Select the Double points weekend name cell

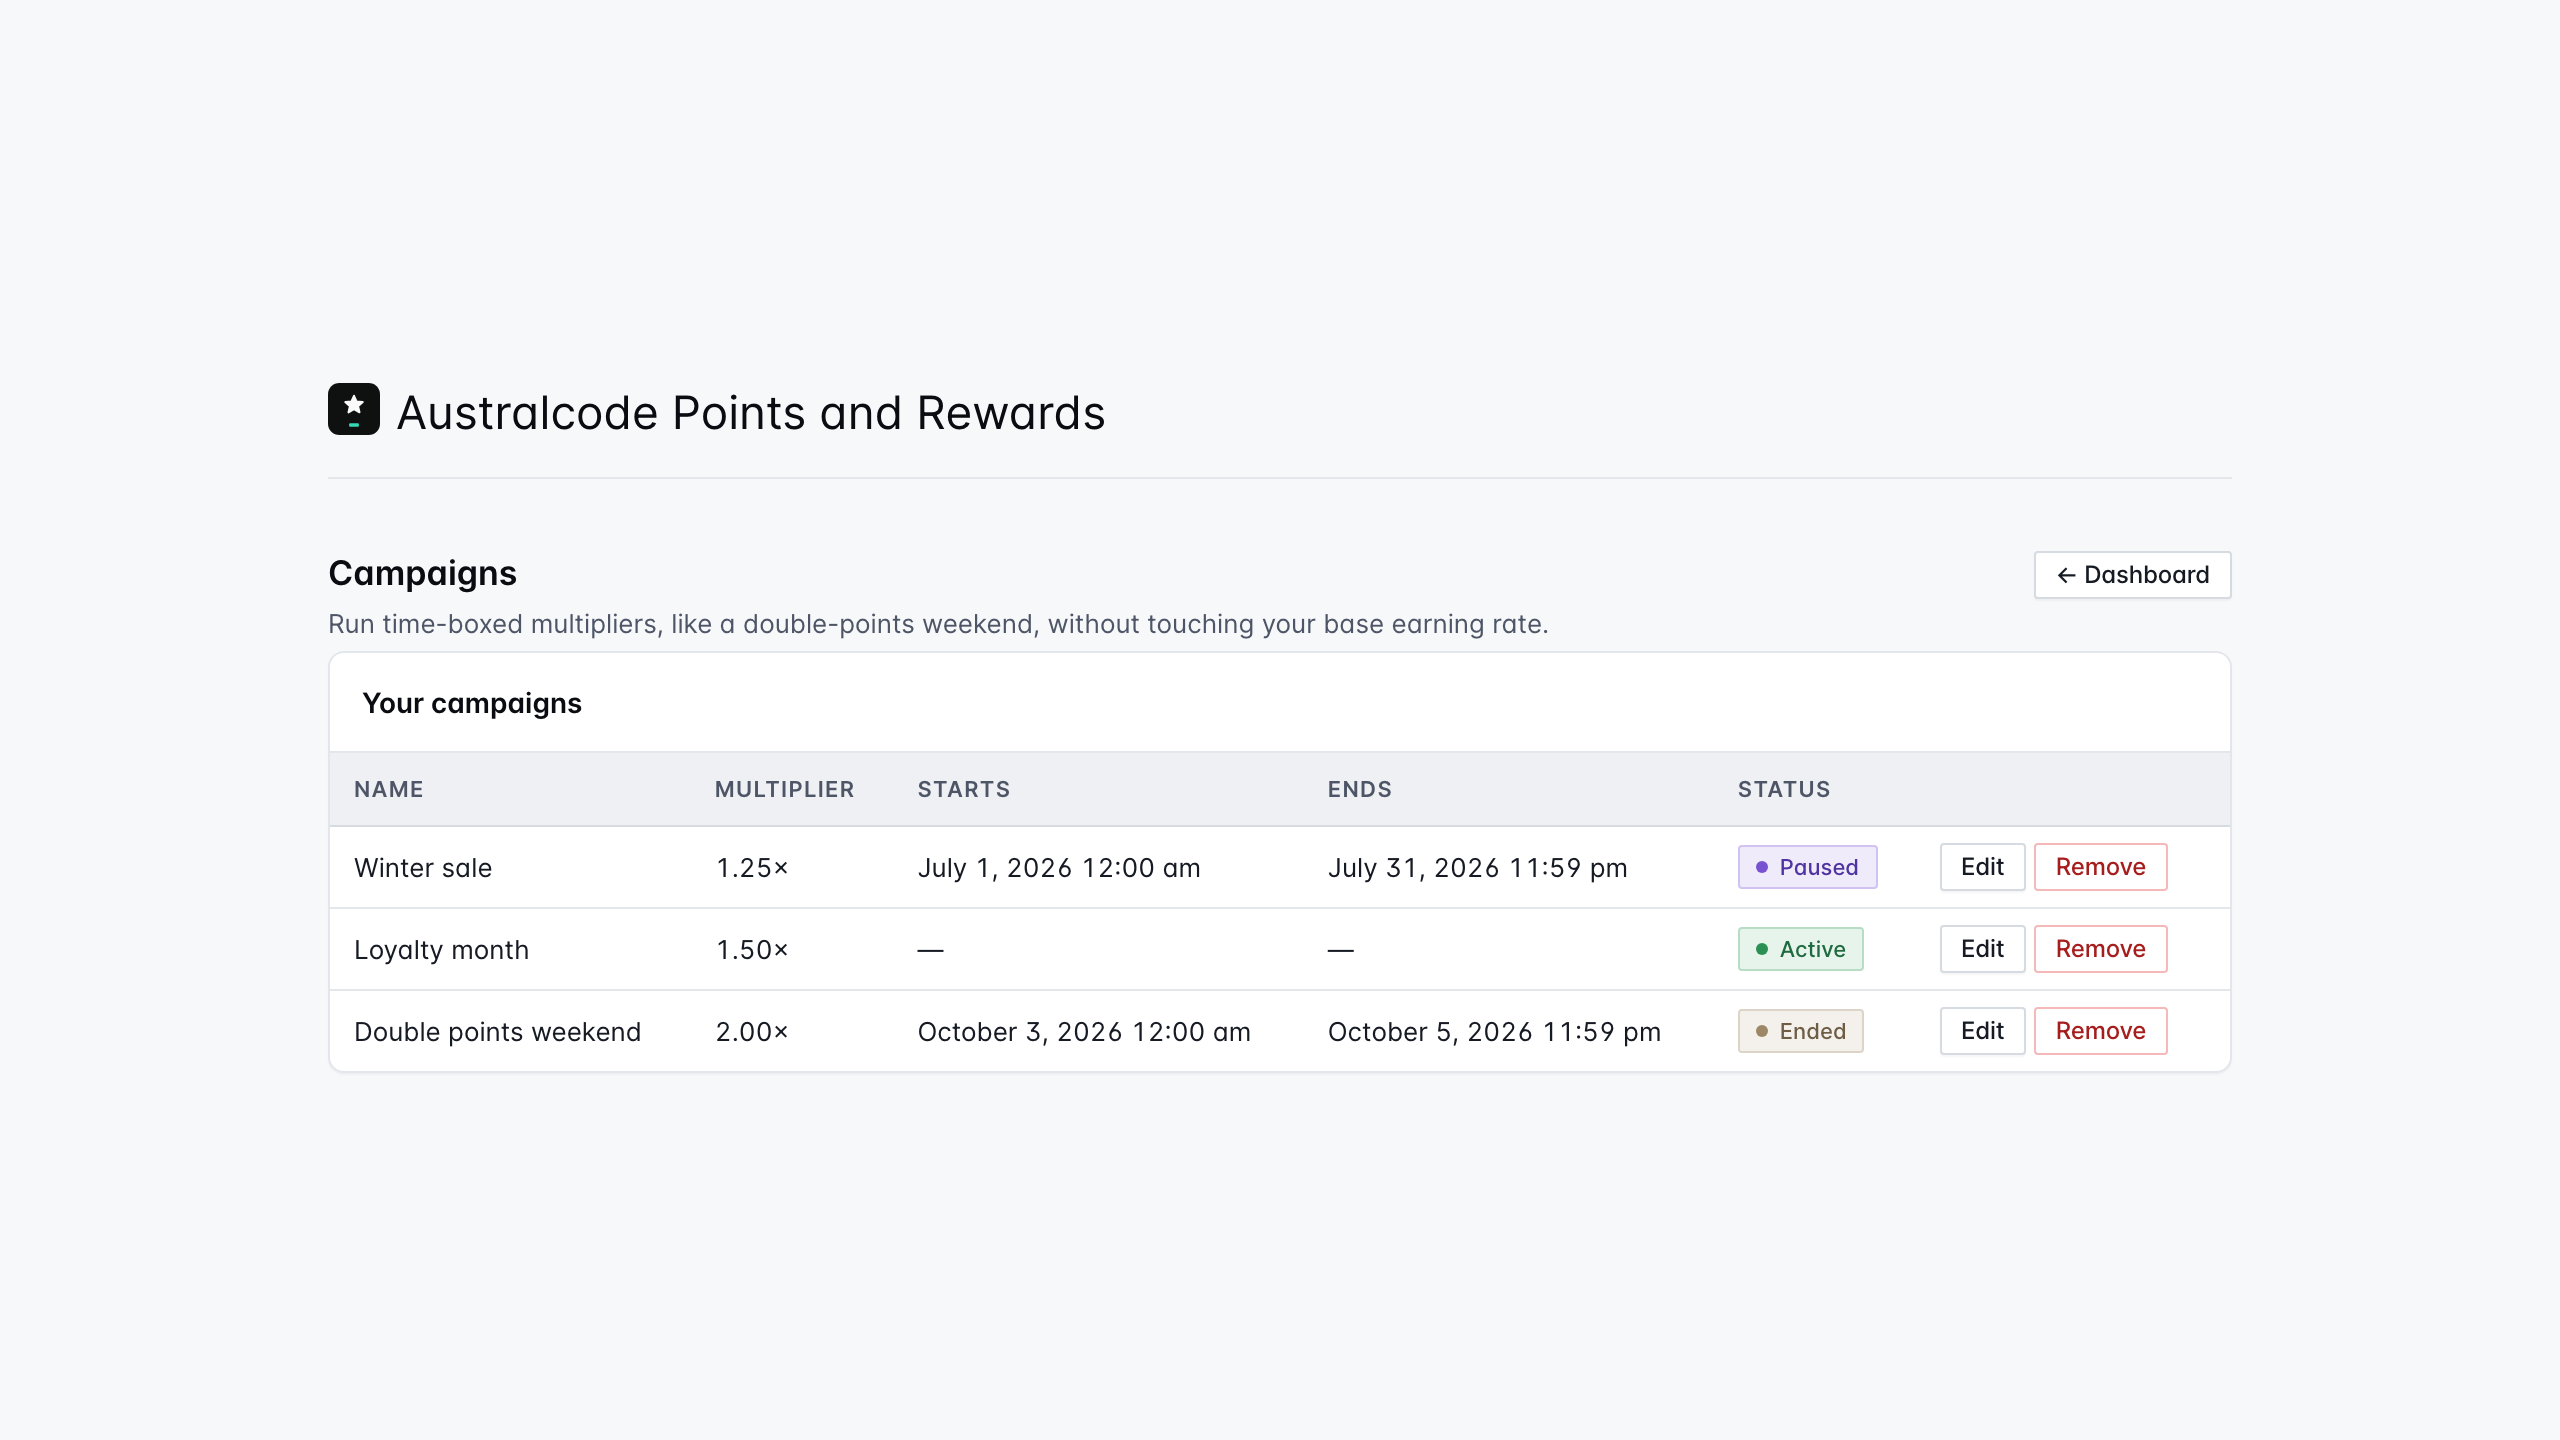497,1032
